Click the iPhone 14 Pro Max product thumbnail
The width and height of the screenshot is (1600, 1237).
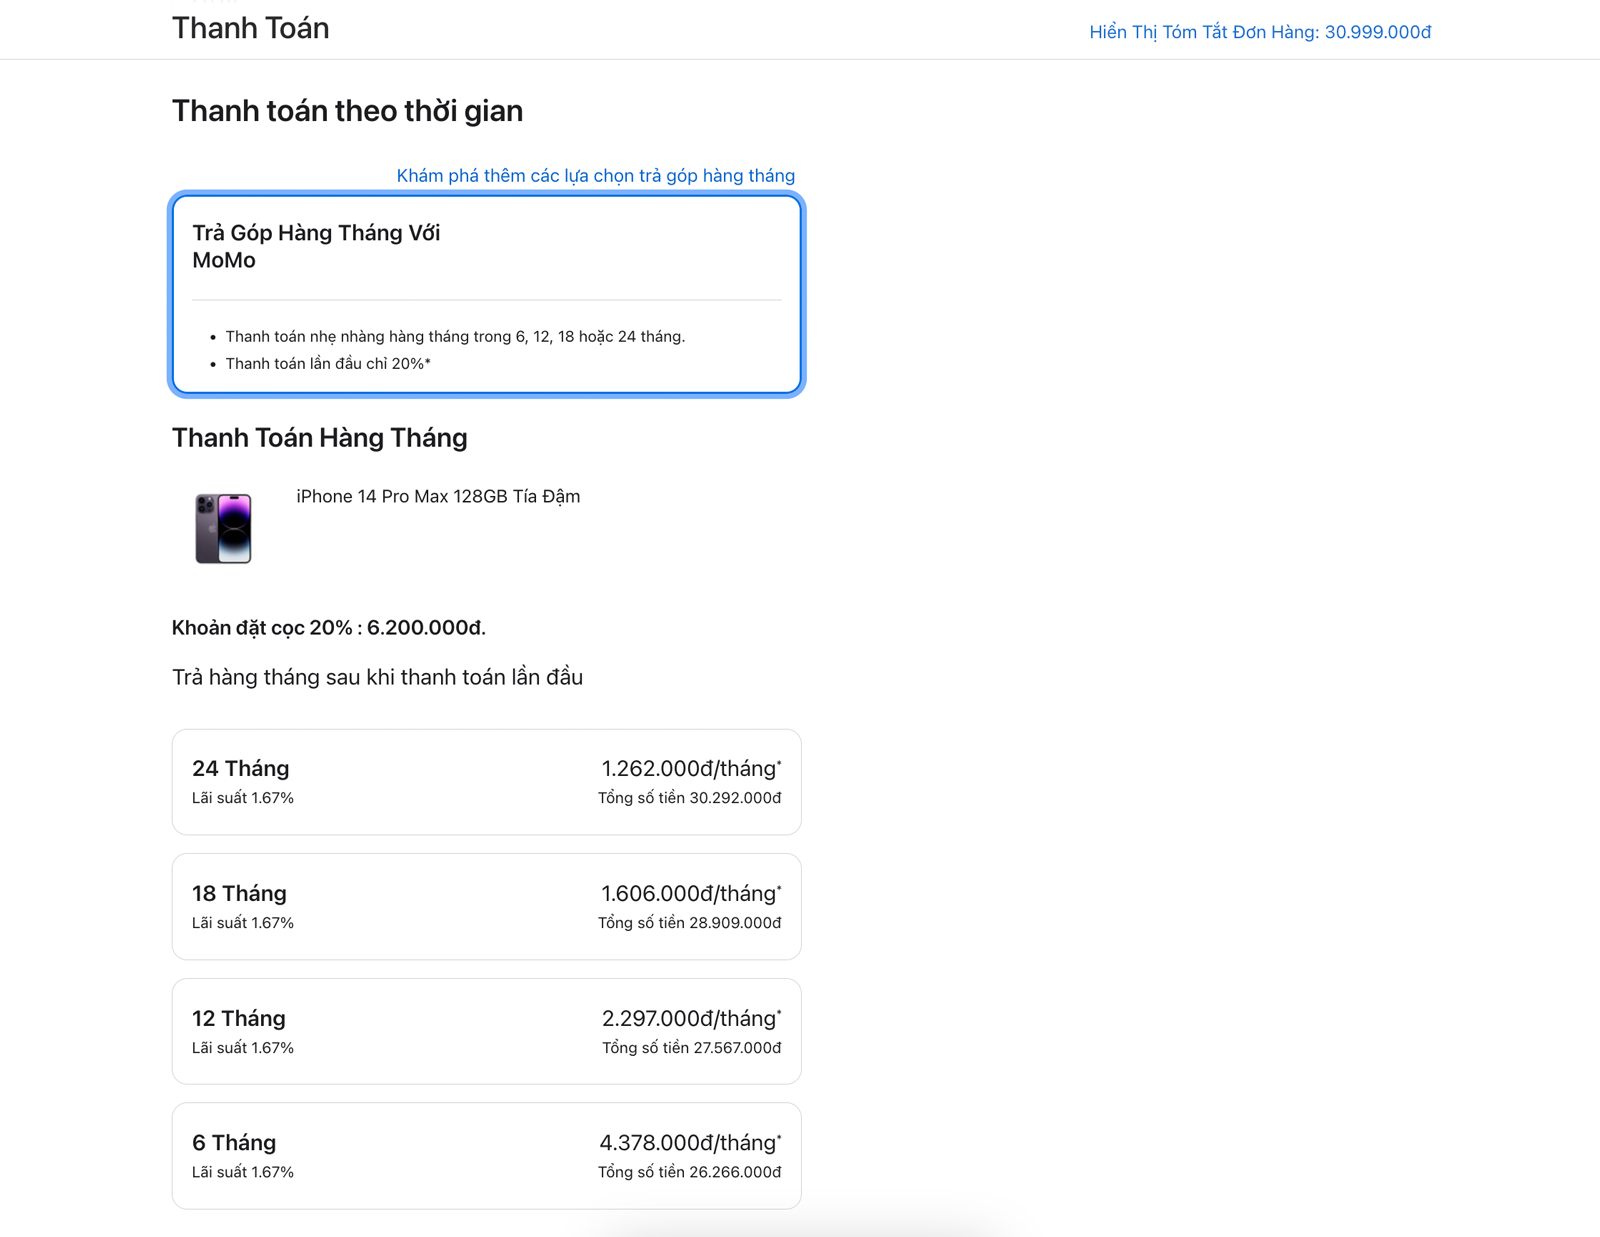223,528
